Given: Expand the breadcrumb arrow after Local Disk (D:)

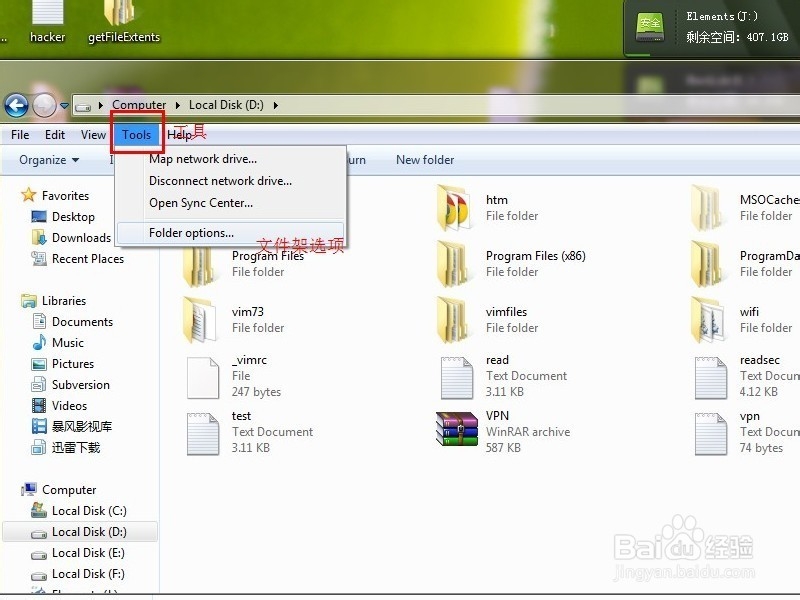Looking at the screenshot, I should coord(276,105).
